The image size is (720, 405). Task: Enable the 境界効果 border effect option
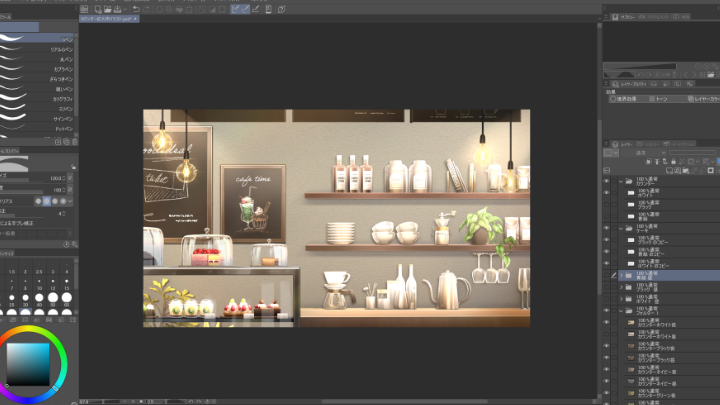tap(623, 99)
